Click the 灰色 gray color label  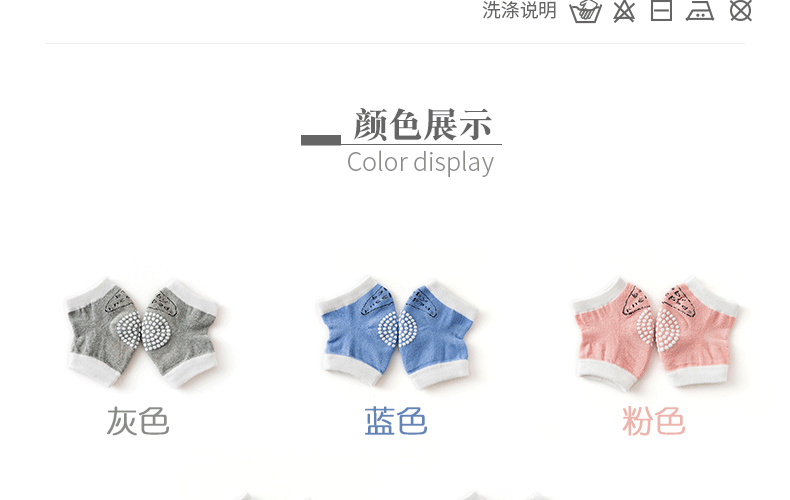(x=138, y=421)
